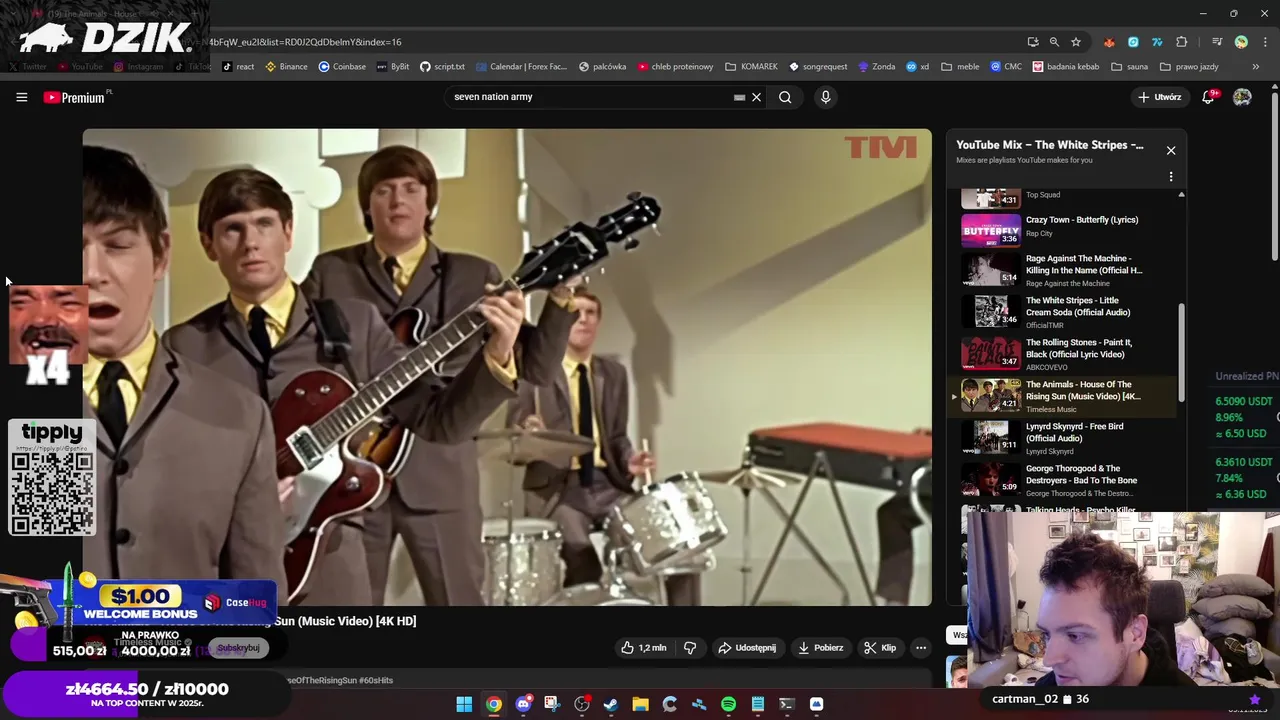
Task: Select The Animals - House Of The Rising Sun entry
Action: 1060,396
